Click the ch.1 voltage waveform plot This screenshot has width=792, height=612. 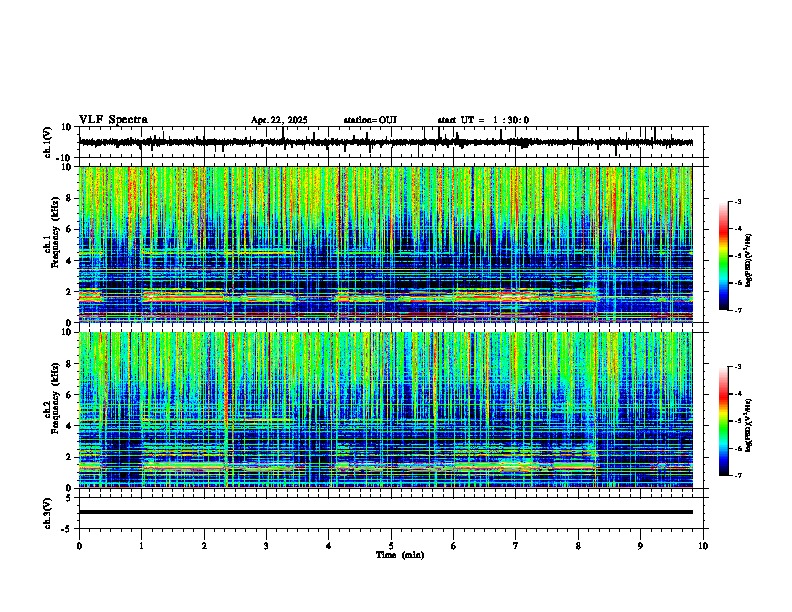(x=393, y=142)
